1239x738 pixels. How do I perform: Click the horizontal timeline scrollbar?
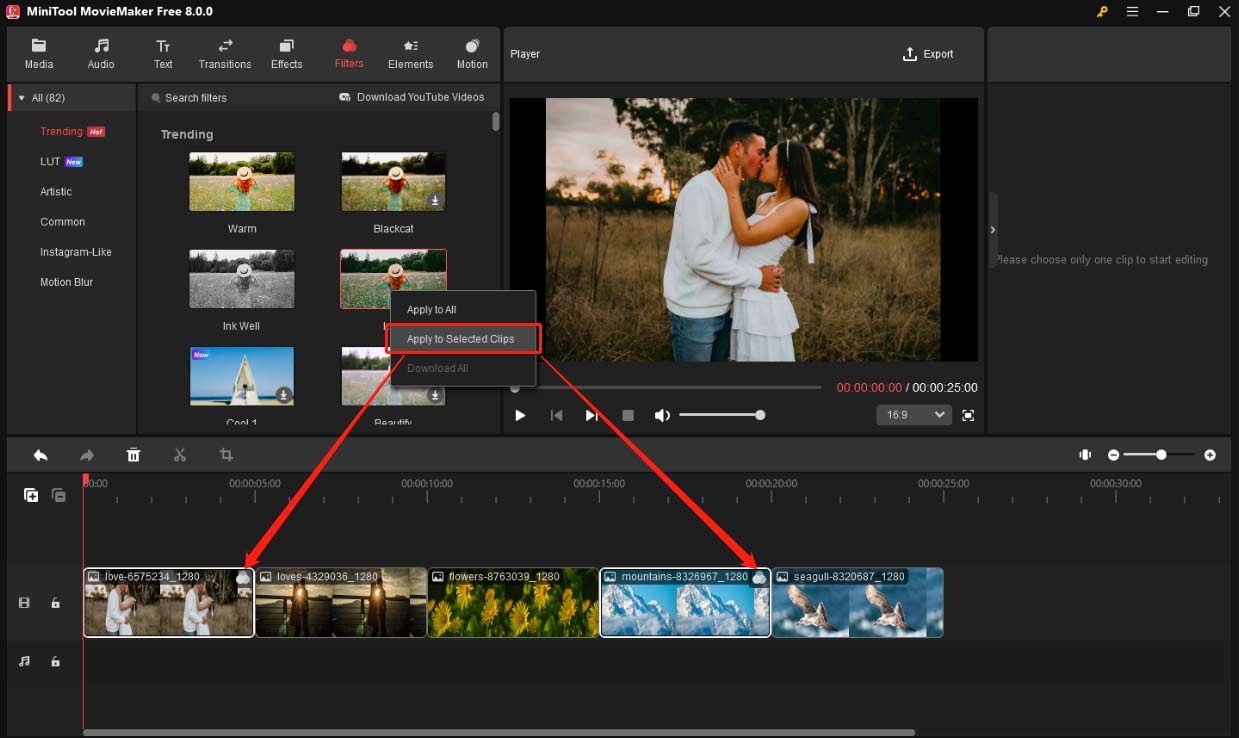[x=499, y=733]
